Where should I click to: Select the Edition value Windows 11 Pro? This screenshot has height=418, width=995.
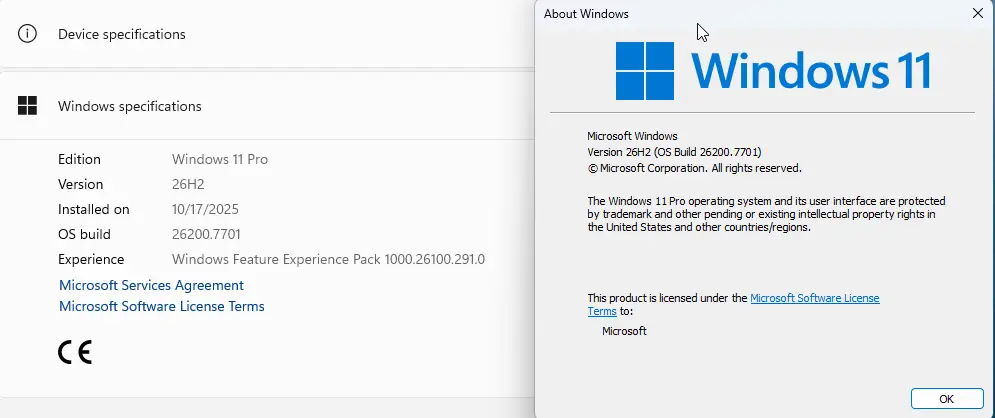pos(220,159)
